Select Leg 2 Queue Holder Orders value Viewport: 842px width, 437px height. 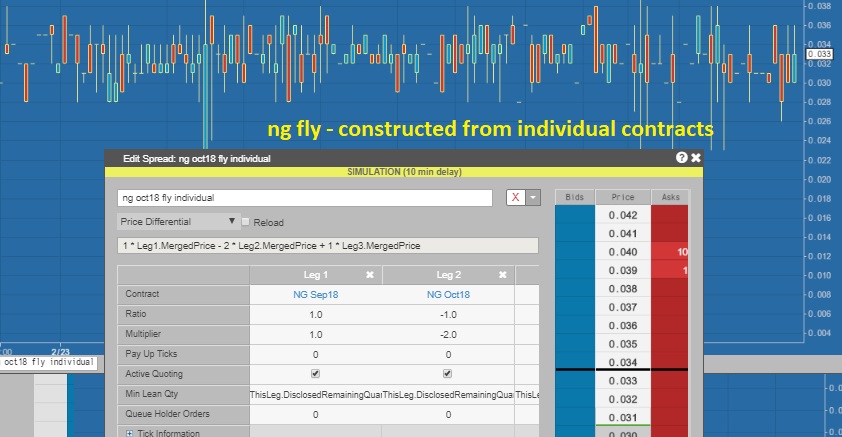point(448,414)
